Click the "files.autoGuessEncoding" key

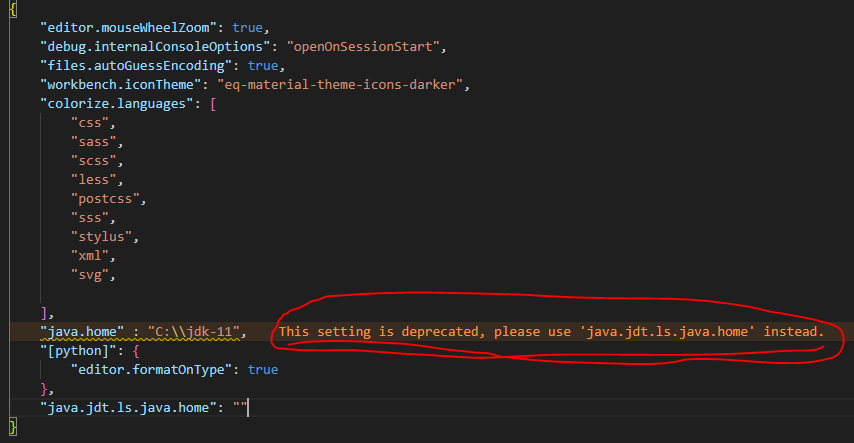point(136,66)
